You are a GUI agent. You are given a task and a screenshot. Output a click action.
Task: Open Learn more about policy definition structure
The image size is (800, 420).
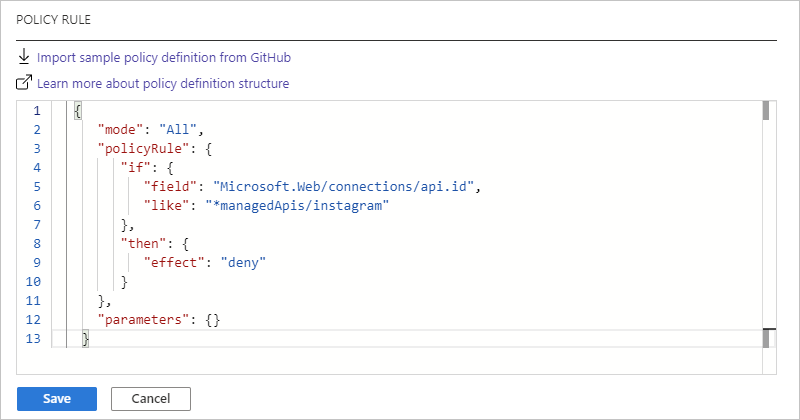163,83
